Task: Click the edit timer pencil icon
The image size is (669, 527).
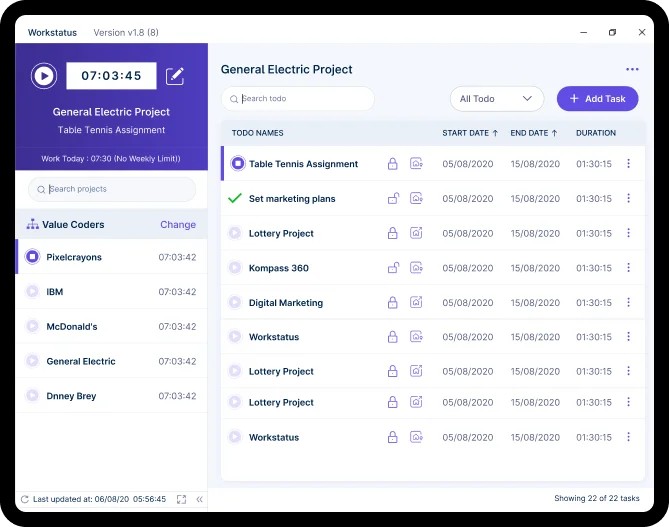Action: click(x=175, y=76)
